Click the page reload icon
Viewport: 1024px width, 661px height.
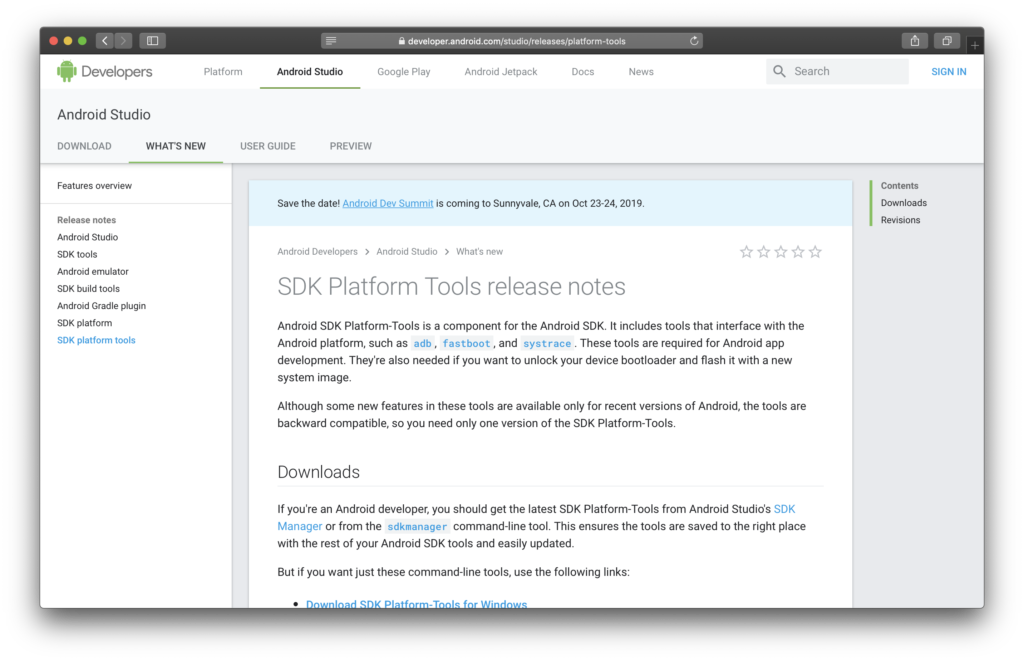coord(694,41)
